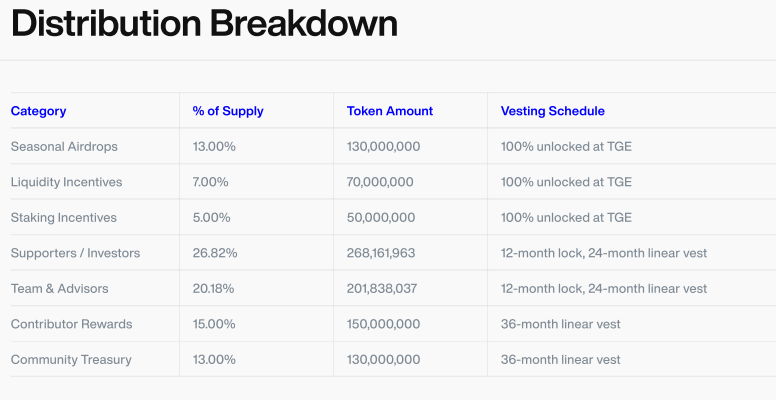Select the Community Treasury row label
This screenshot has height=400, width=776.
coord(71,359)
